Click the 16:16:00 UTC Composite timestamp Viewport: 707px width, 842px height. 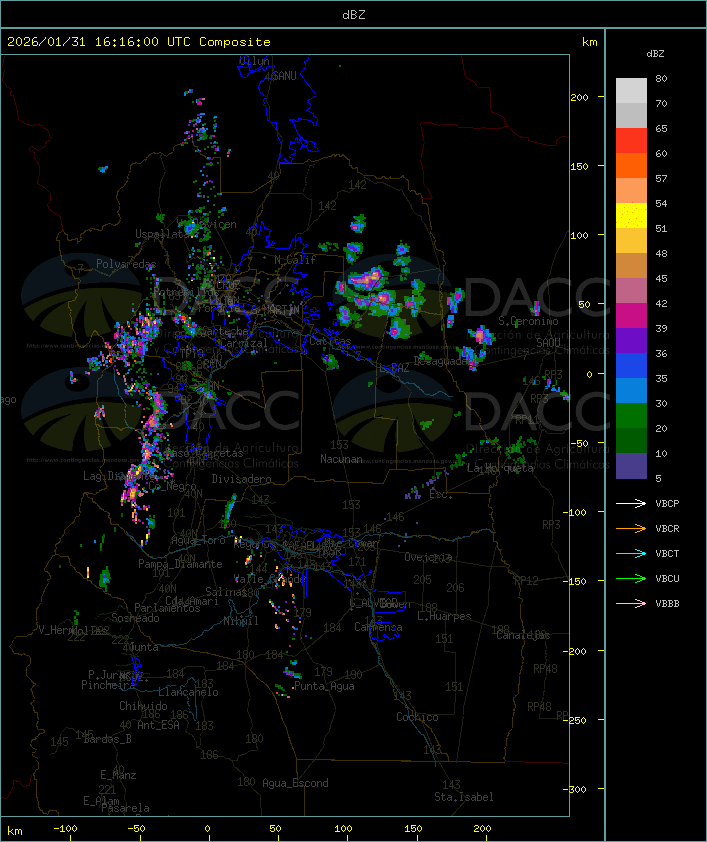click(139, 42)
